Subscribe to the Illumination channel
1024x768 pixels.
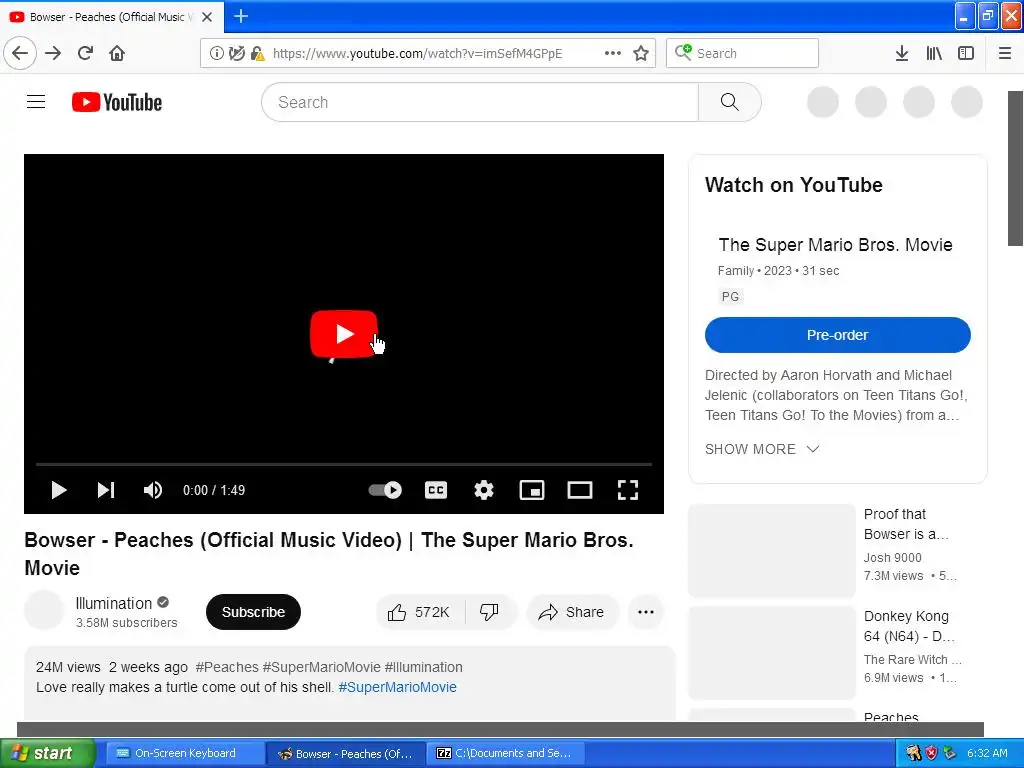tap(253, 612)
